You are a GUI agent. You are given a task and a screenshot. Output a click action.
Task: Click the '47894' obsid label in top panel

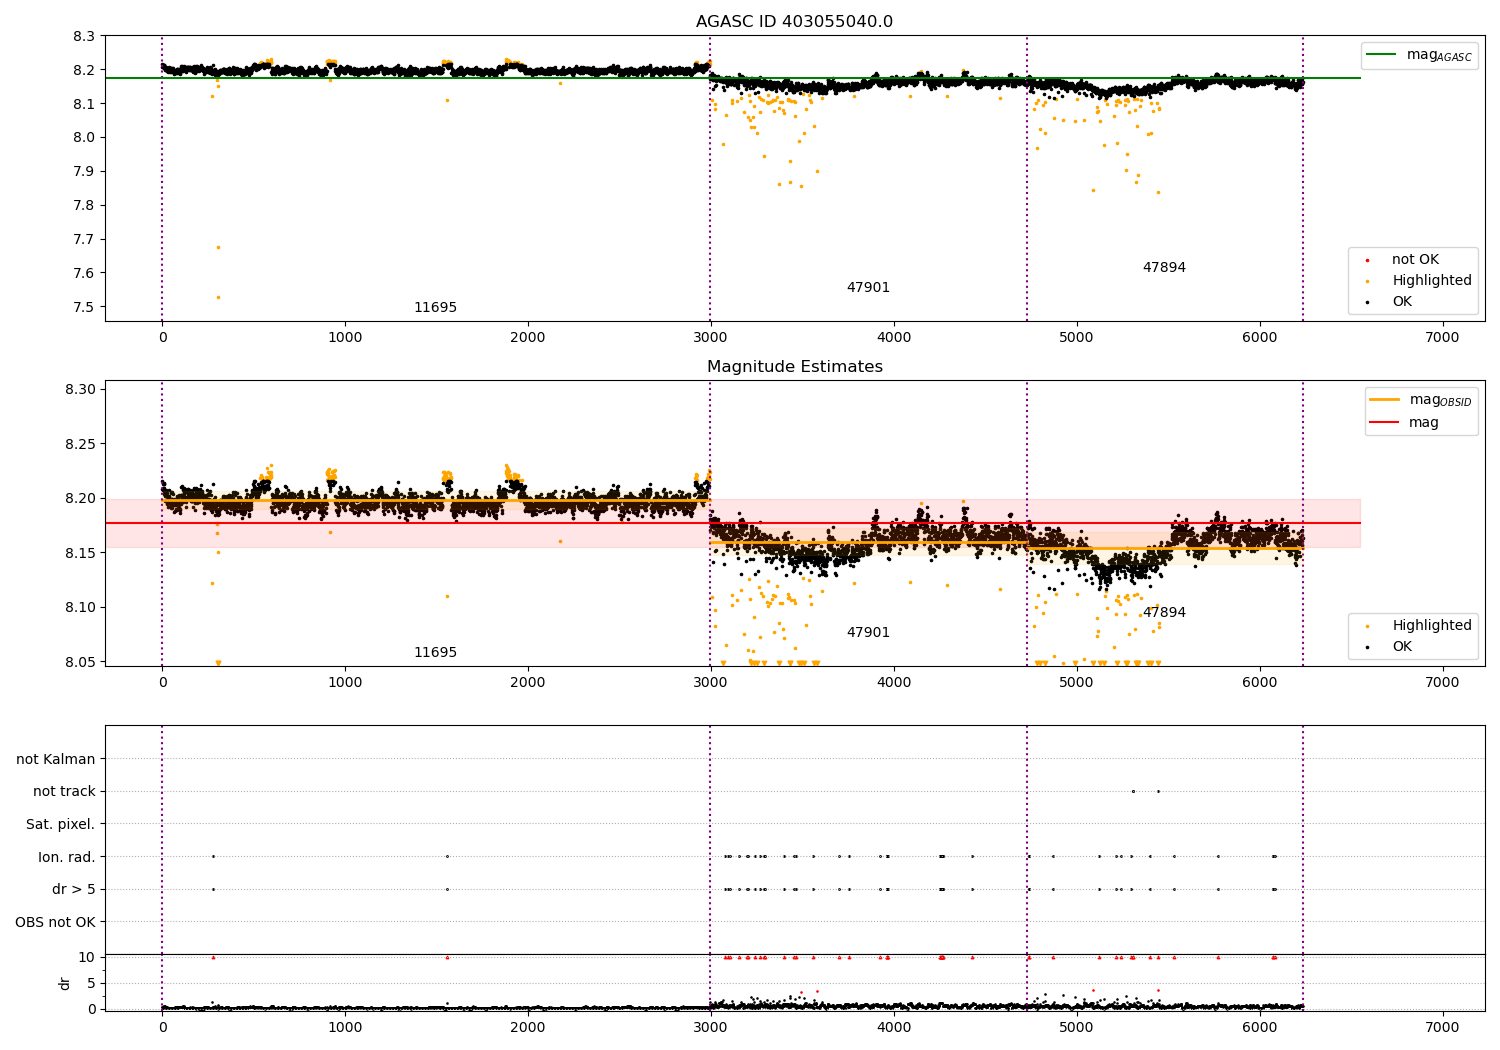1164,268
